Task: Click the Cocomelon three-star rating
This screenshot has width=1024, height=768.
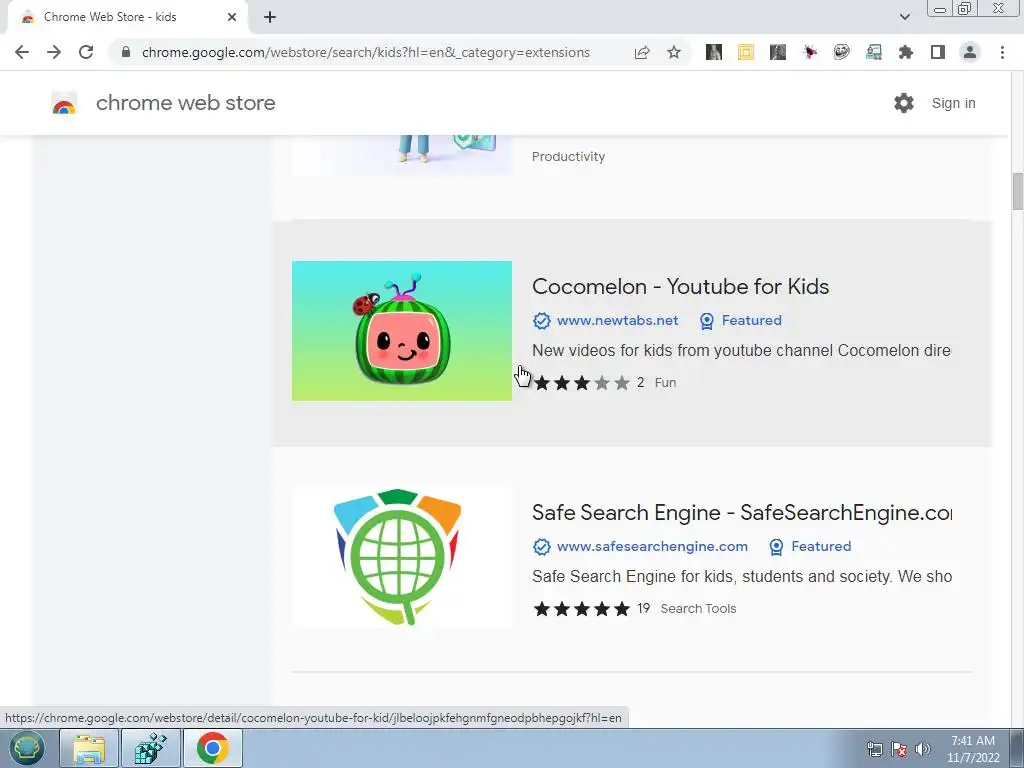Action: [581, 383]
